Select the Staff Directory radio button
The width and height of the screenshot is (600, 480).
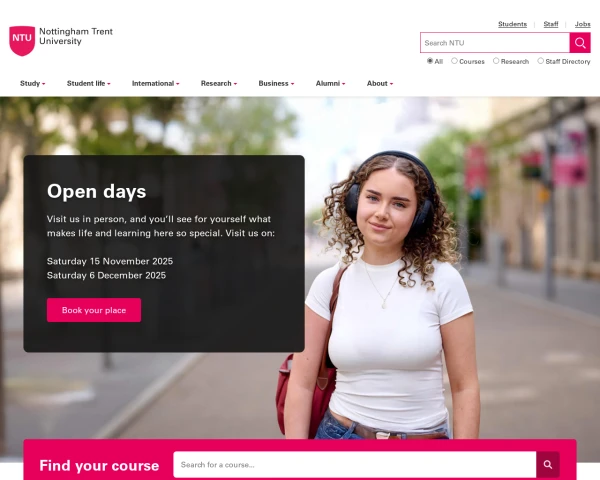click(x=540, y=61)
